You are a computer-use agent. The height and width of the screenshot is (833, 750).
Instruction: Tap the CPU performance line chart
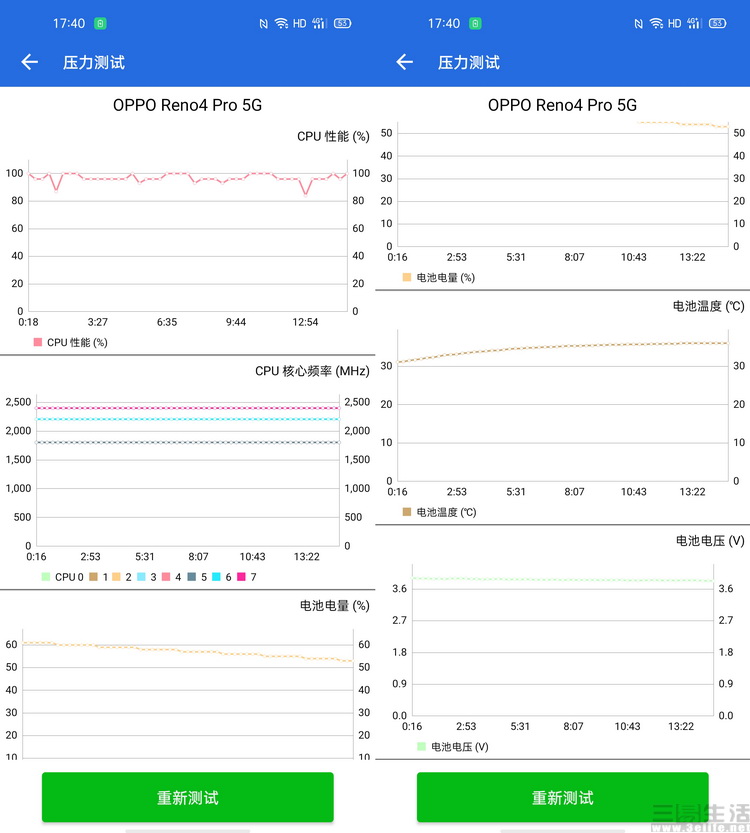click(188, 236)
